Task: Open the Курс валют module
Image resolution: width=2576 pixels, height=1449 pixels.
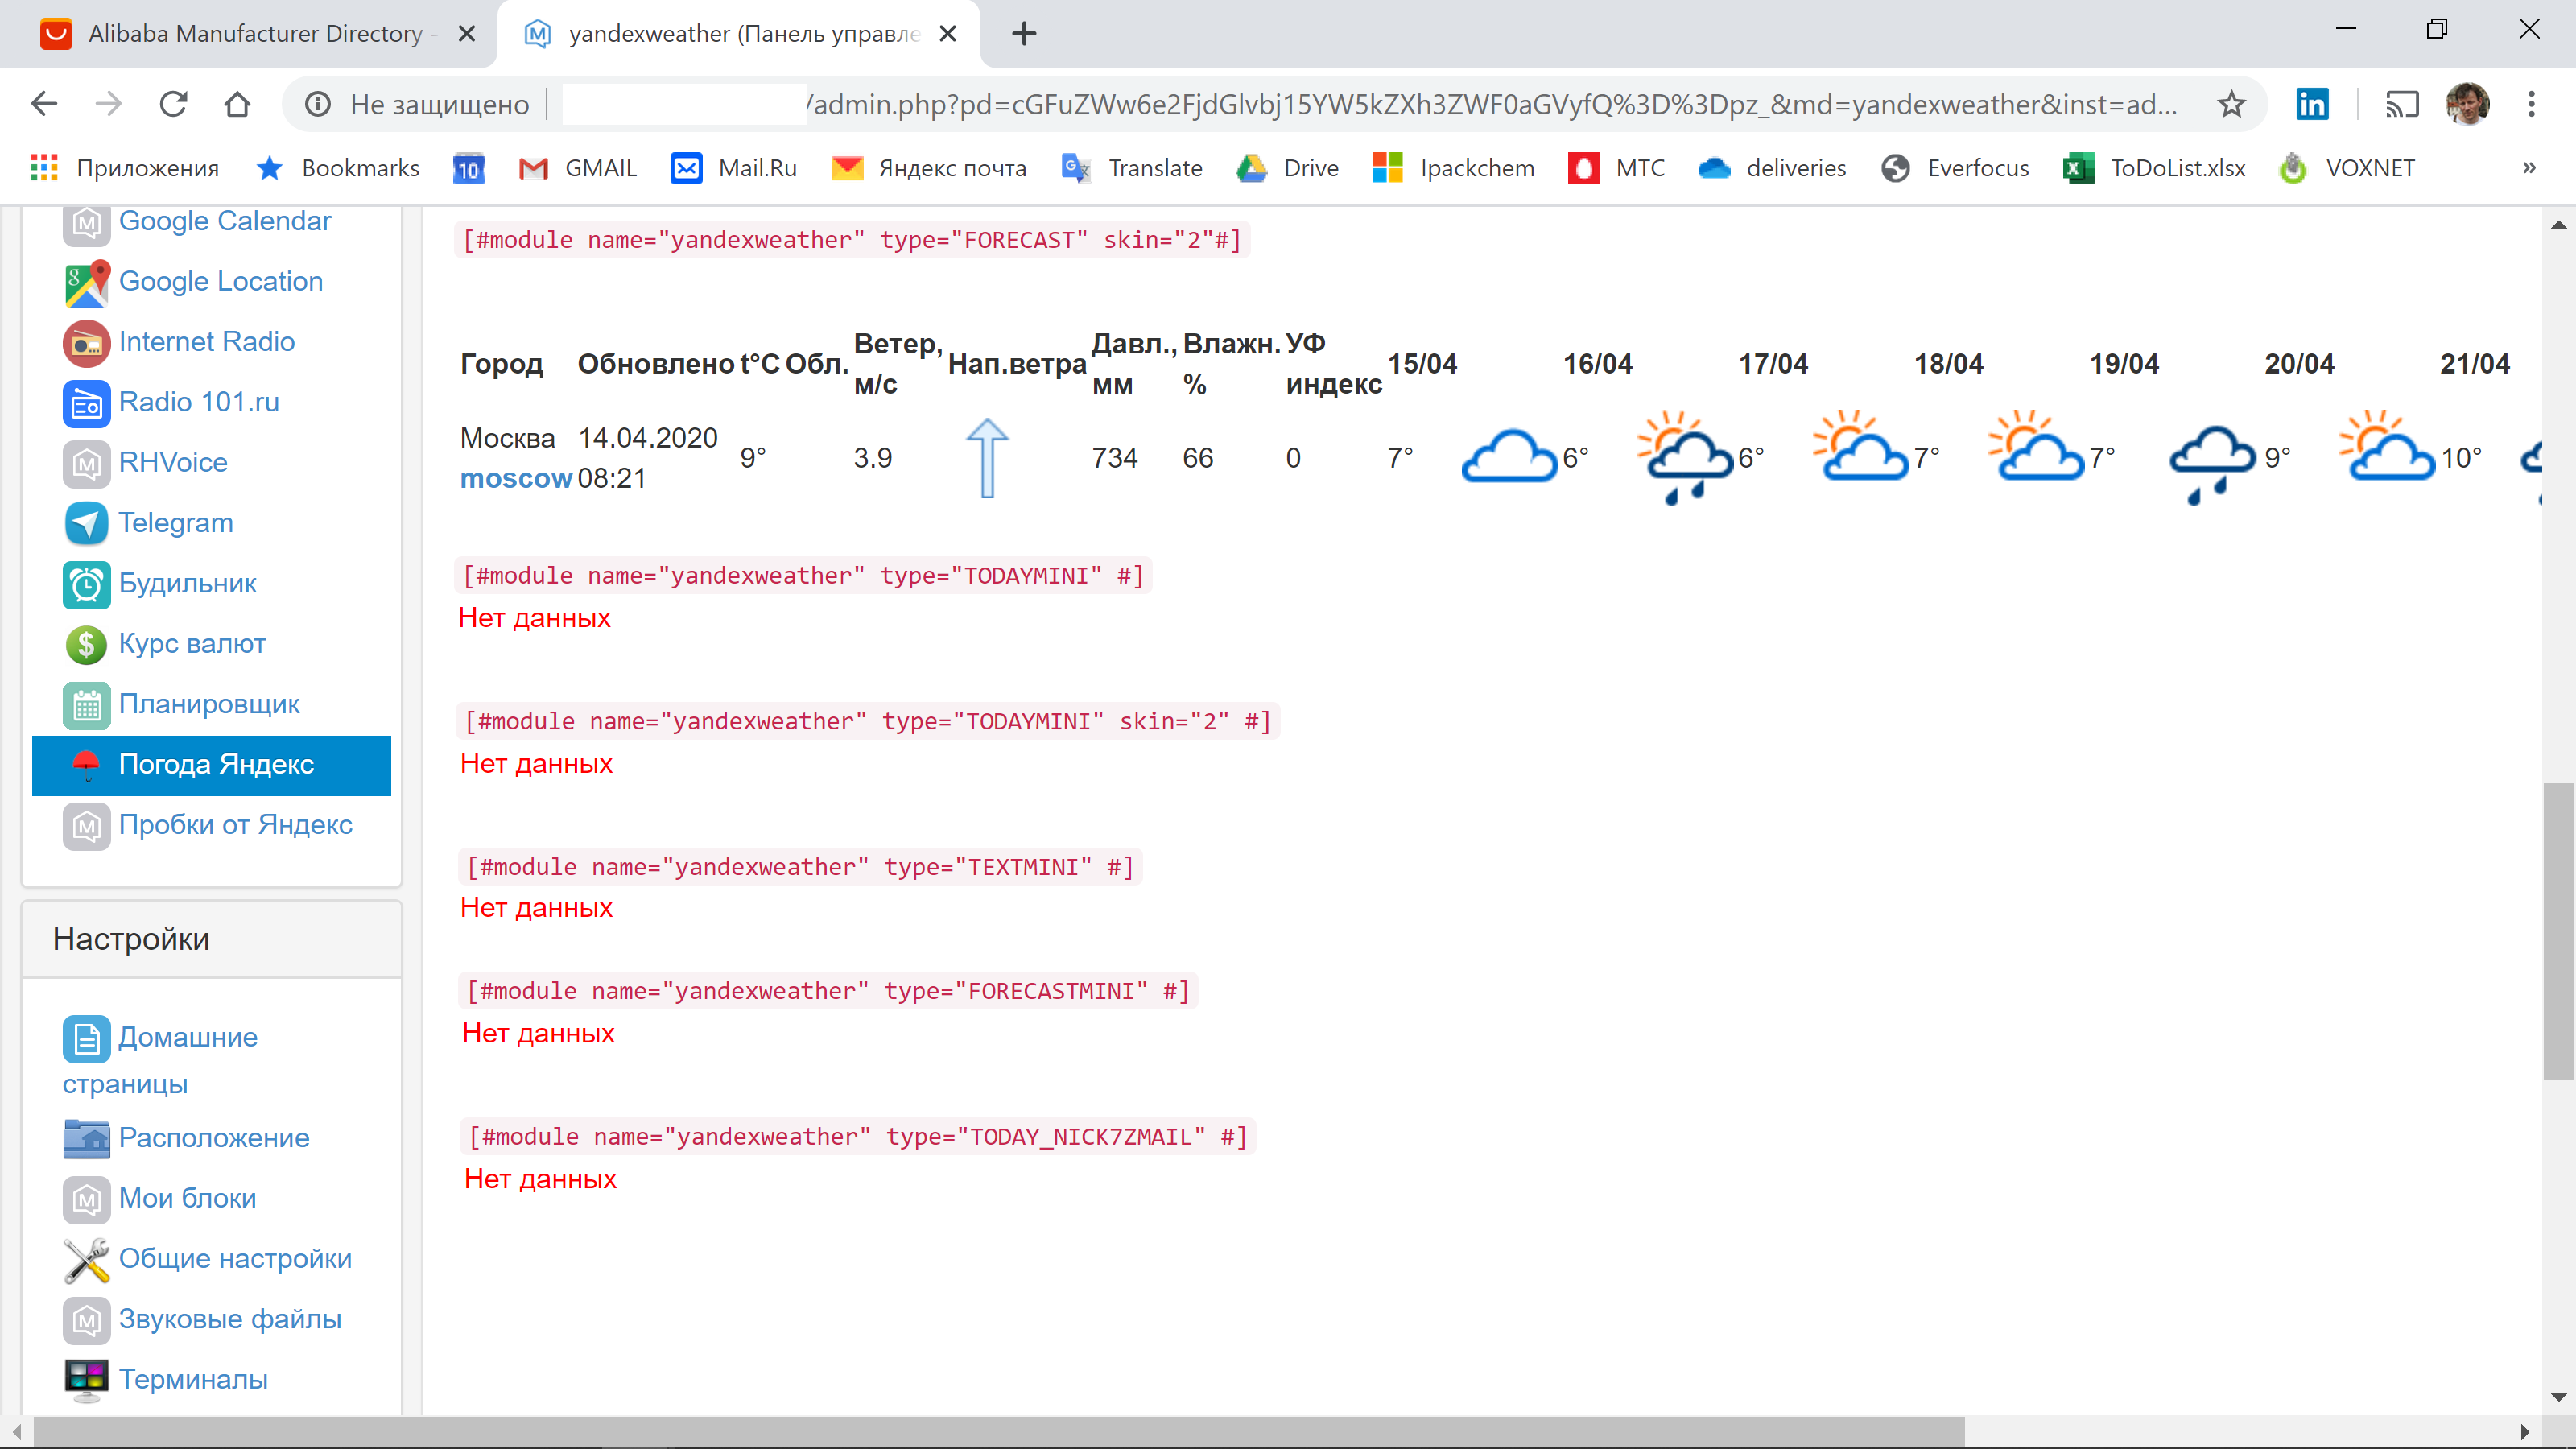Action: pyautogui.click(x=192, y=643)
